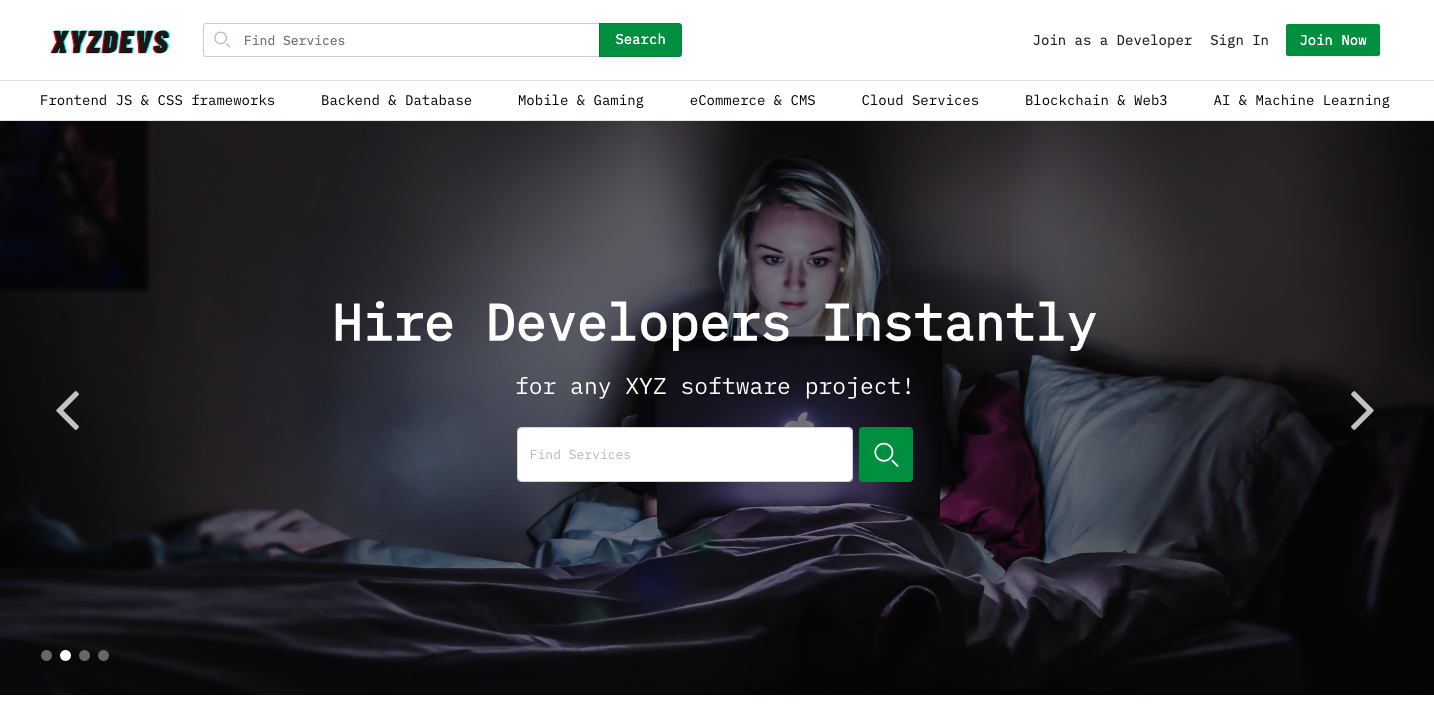The image size is (1434, 713).
Task: Click the green magnifier search icon button
Action: (x=886, y=455)
